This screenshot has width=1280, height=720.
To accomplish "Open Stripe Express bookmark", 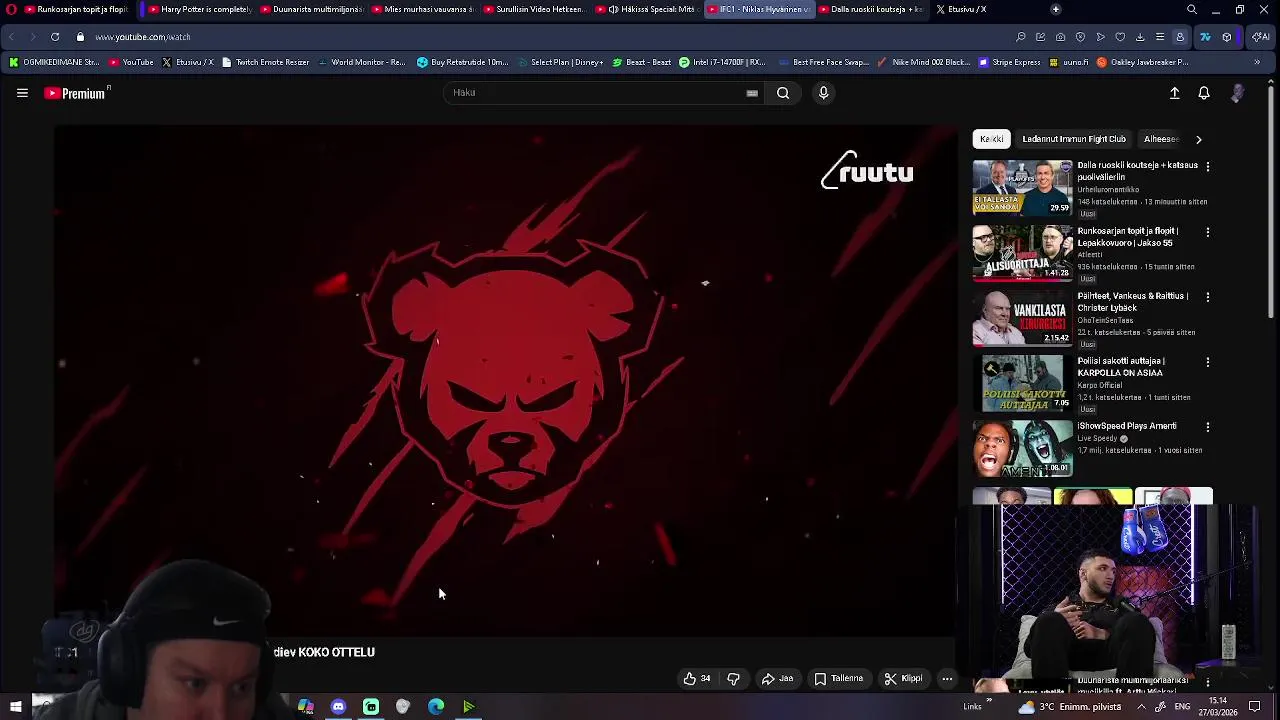I will pos(1009,62).
